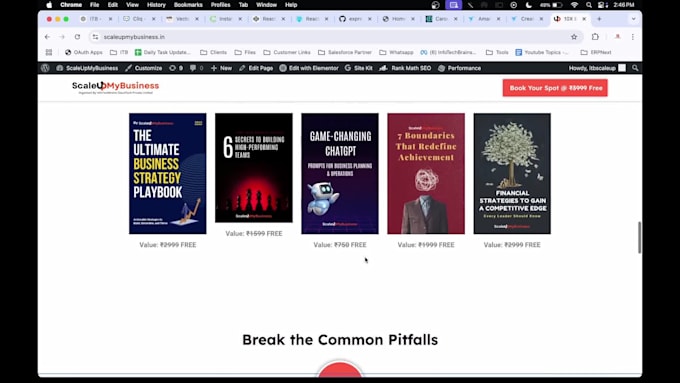
Task: Go back to the previous page
Action: (47, 37)
